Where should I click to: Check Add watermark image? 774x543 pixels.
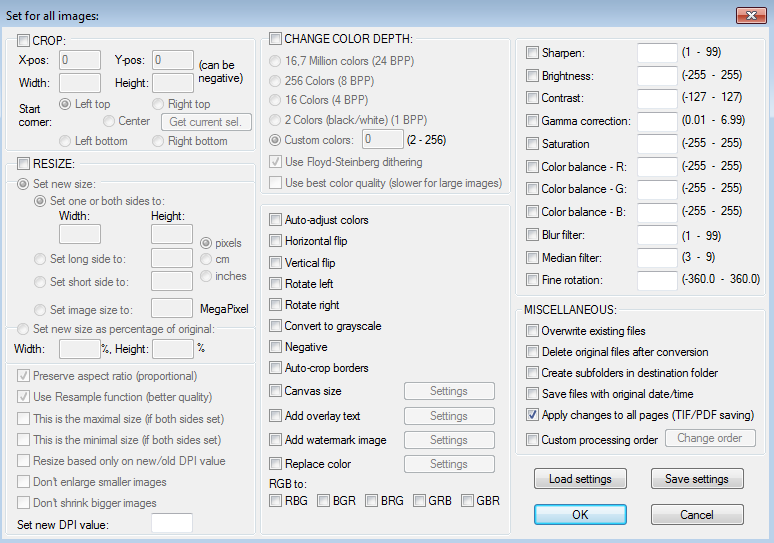275,440
